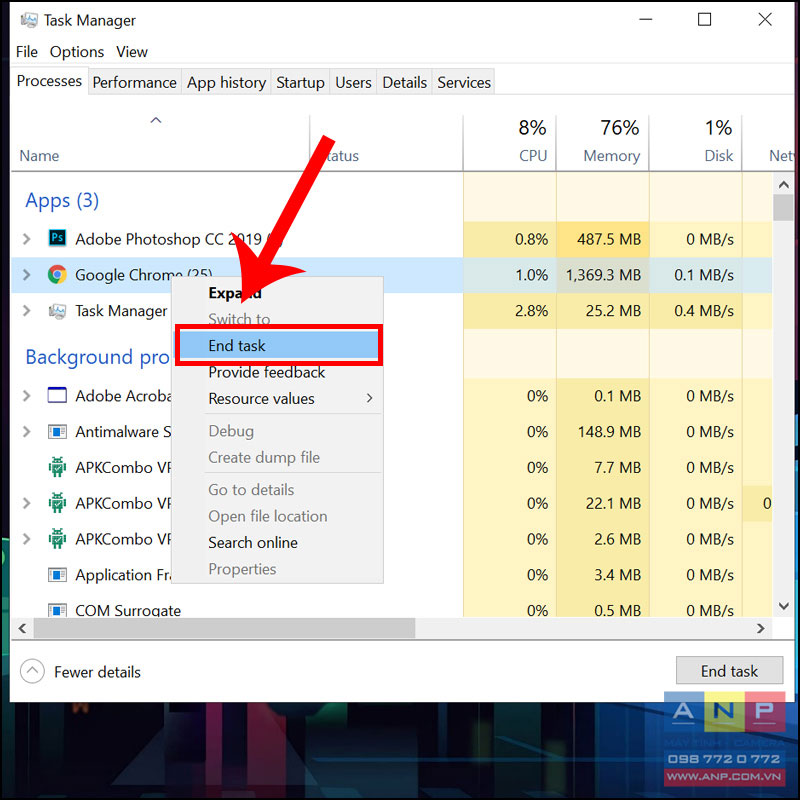800x800 pixels.
Task: Click the horizontal scrollbar thumb
Action: point(224,628)
